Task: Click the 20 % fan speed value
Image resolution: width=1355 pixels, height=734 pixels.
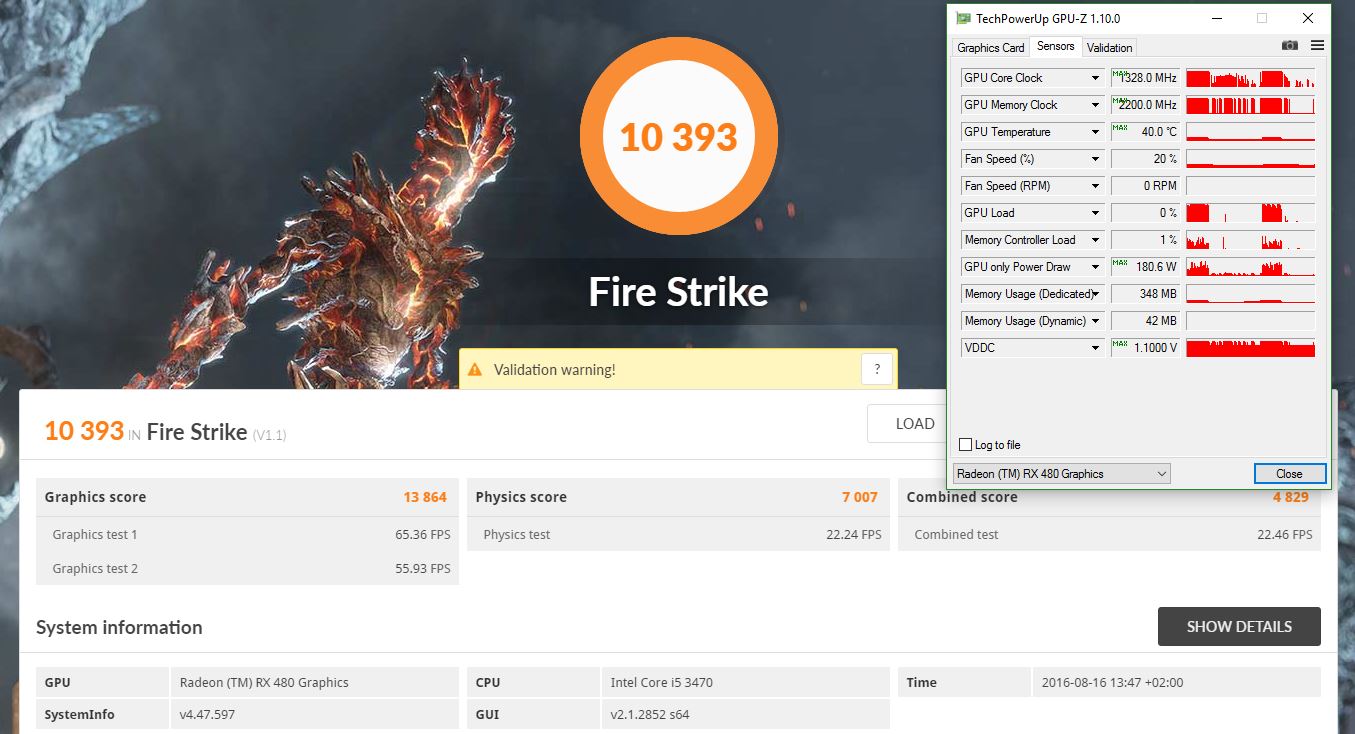Action: [x=1146, y=159]
